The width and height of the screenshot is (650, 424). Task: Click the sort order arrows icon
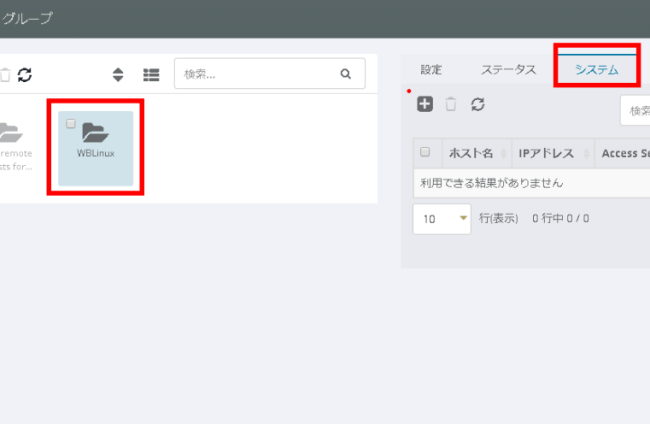[x=117, y=74]
